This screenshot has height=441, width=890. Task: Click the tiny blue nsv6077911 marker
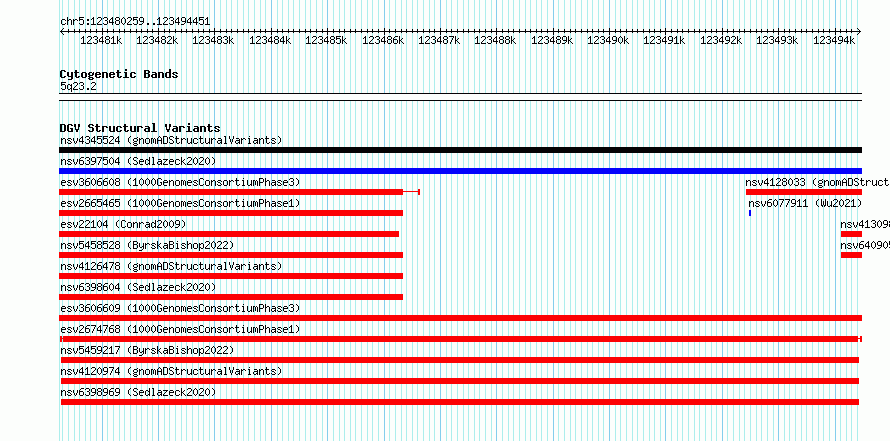pyautogui.click(x=750, y=213)
